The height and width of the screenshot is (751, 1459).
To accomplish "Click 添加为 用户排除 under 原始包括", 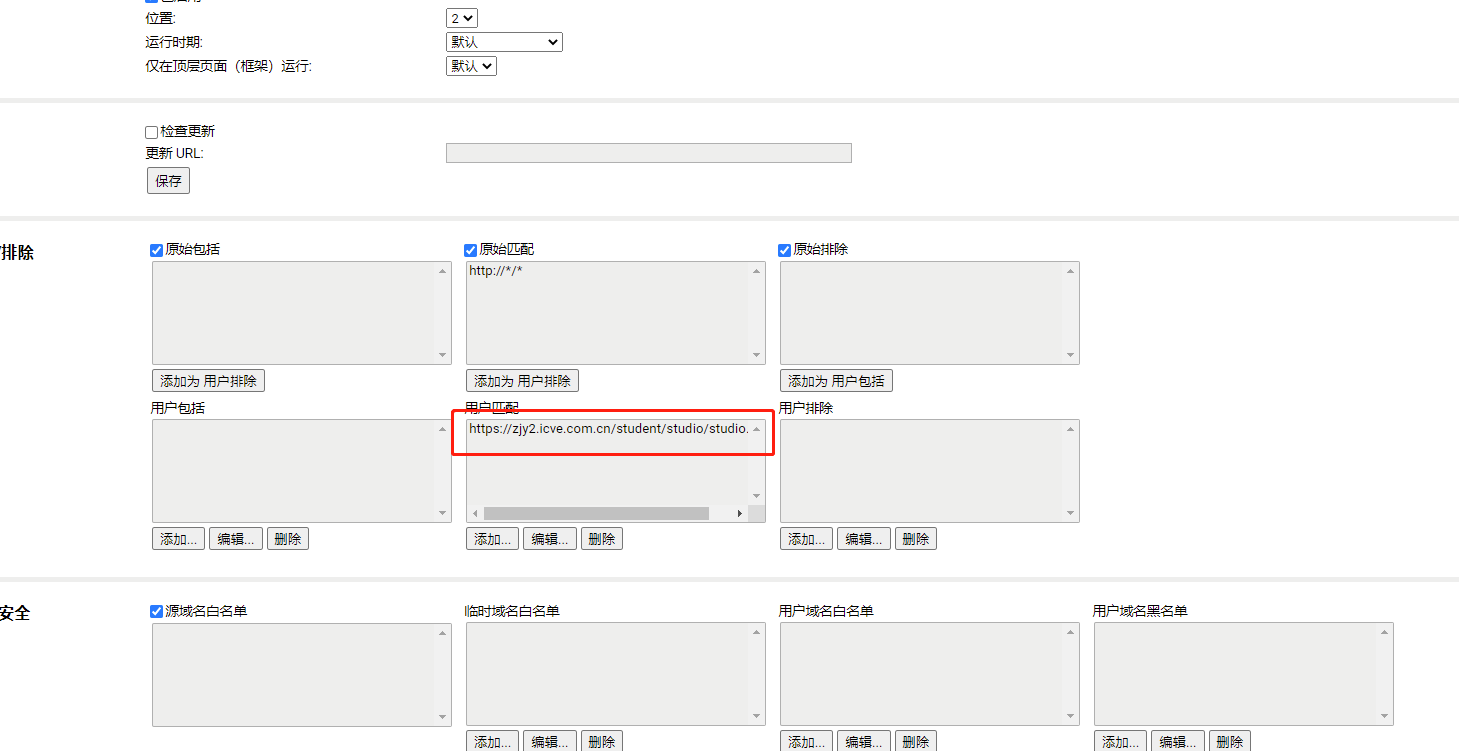I will [208, 380].
